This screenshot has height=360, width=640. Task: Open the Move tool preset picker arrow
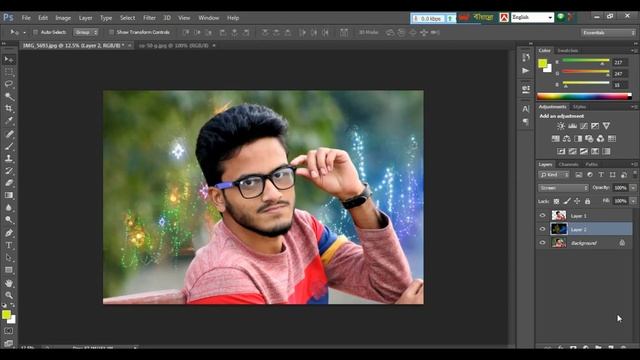pyautogui.click(x=24, y=32)
